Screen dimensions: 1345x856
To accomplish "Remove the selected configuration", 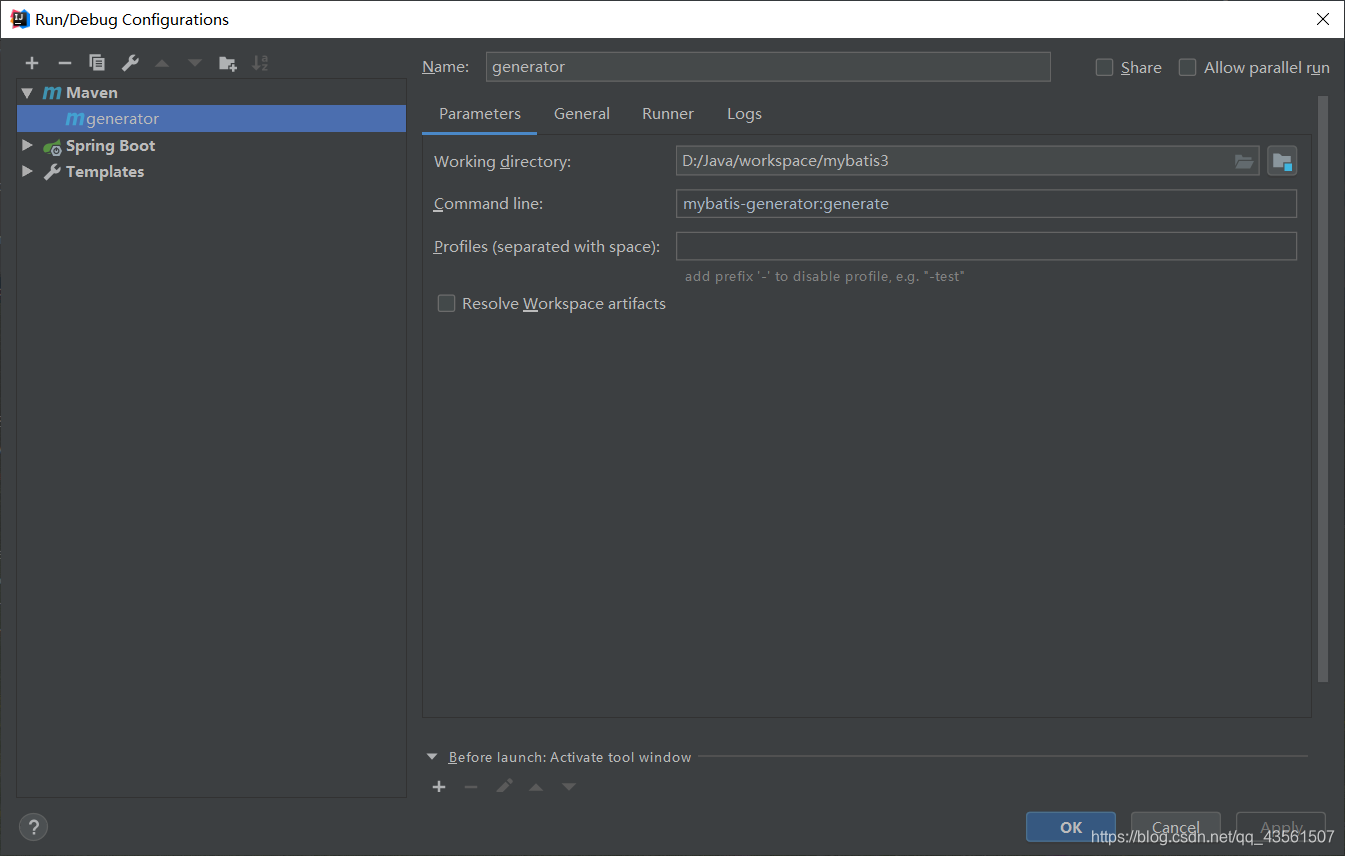I will [65, 63].
